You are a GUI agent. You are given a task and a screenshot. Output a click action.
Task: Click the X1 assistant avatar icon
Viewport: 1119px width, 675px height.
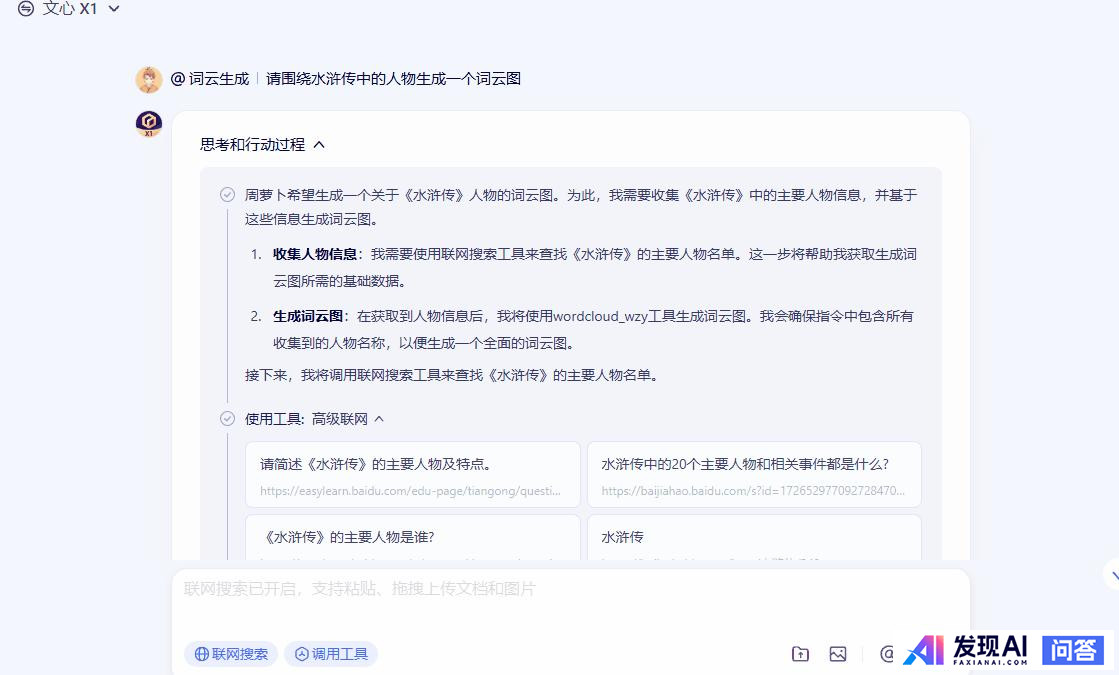click(149, 124)
